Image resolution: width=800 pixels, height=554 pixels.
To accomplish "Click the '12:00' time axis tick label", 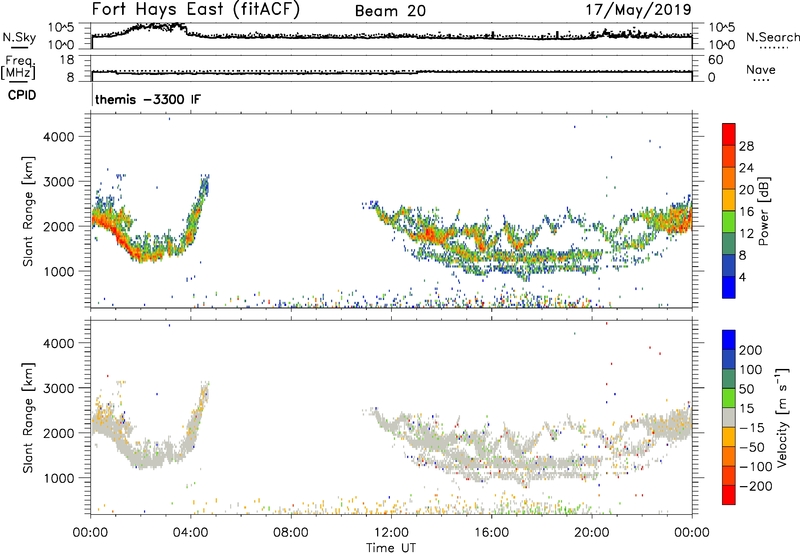I will click(391, 533).
